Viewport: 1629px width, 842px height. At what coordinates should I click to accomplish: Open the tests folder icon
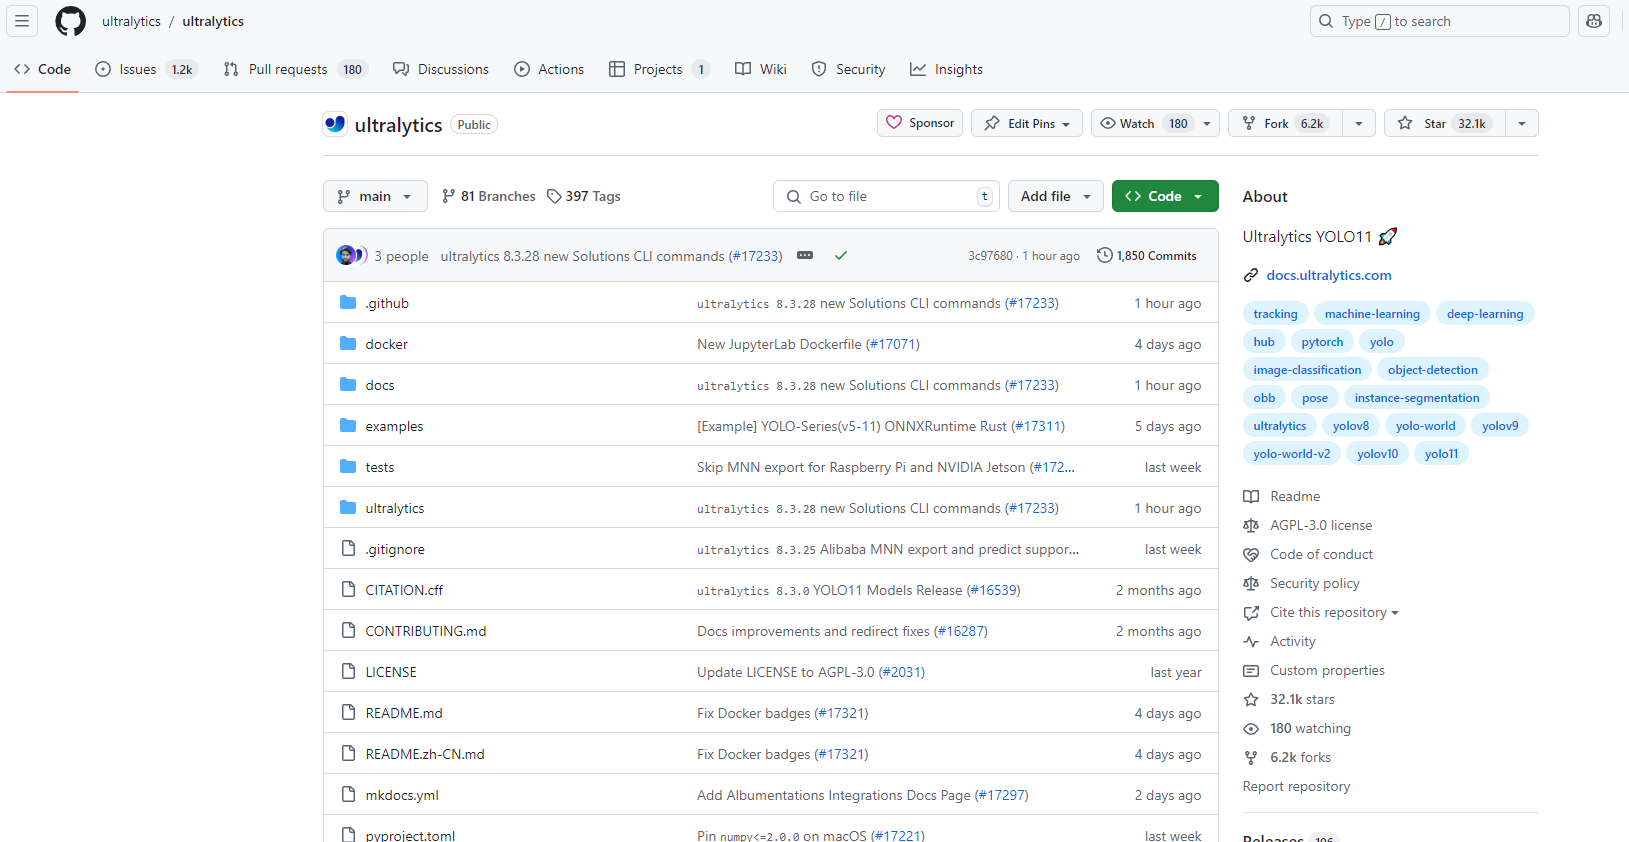click(348, 467)
